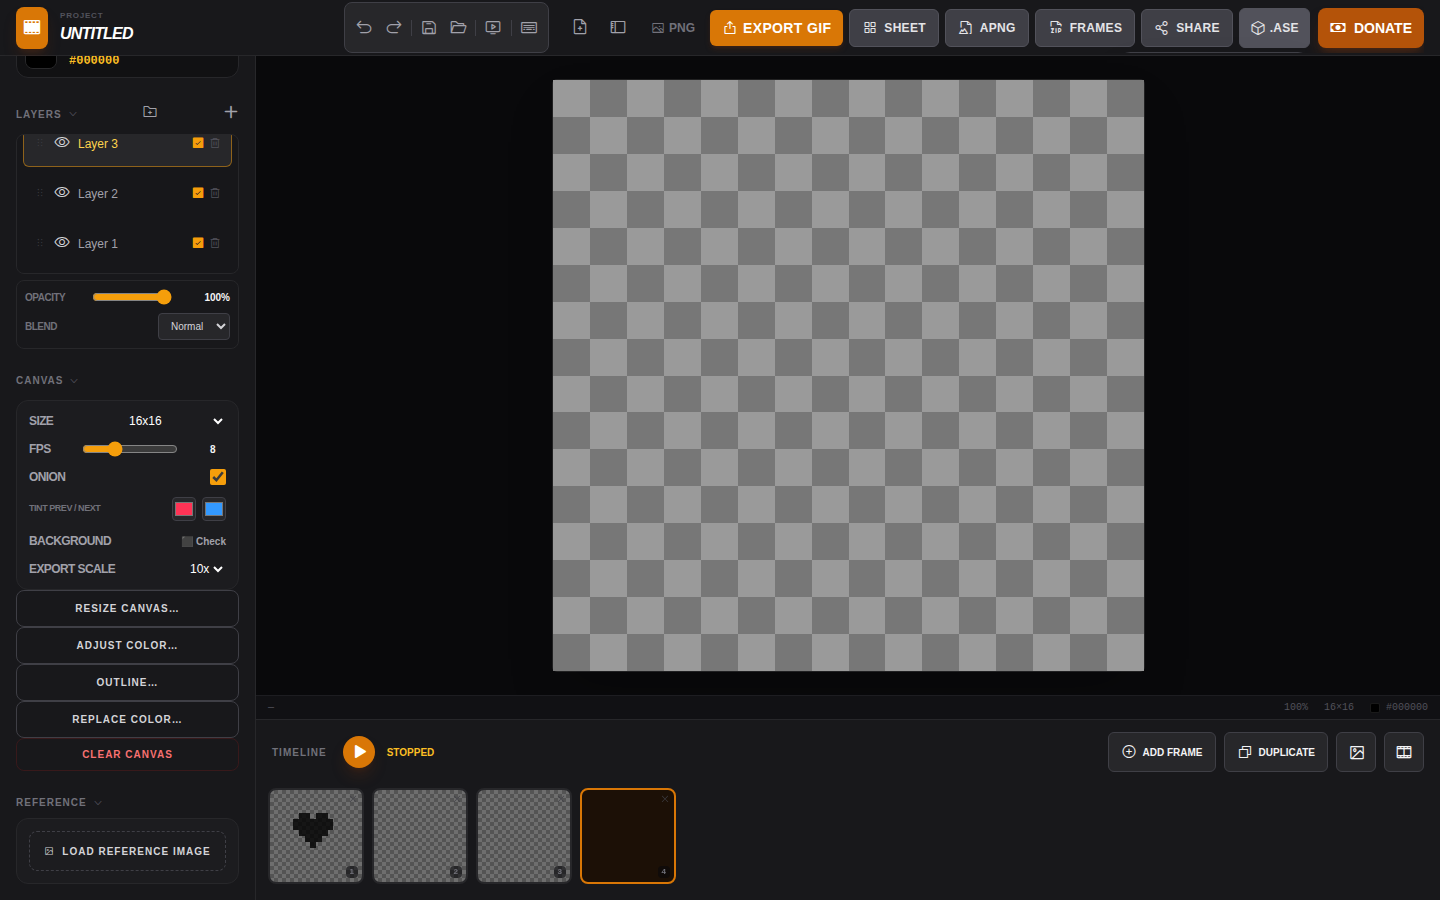
Task: Select the Frames ZIP export option
Action: click(x=1085, y=28)
